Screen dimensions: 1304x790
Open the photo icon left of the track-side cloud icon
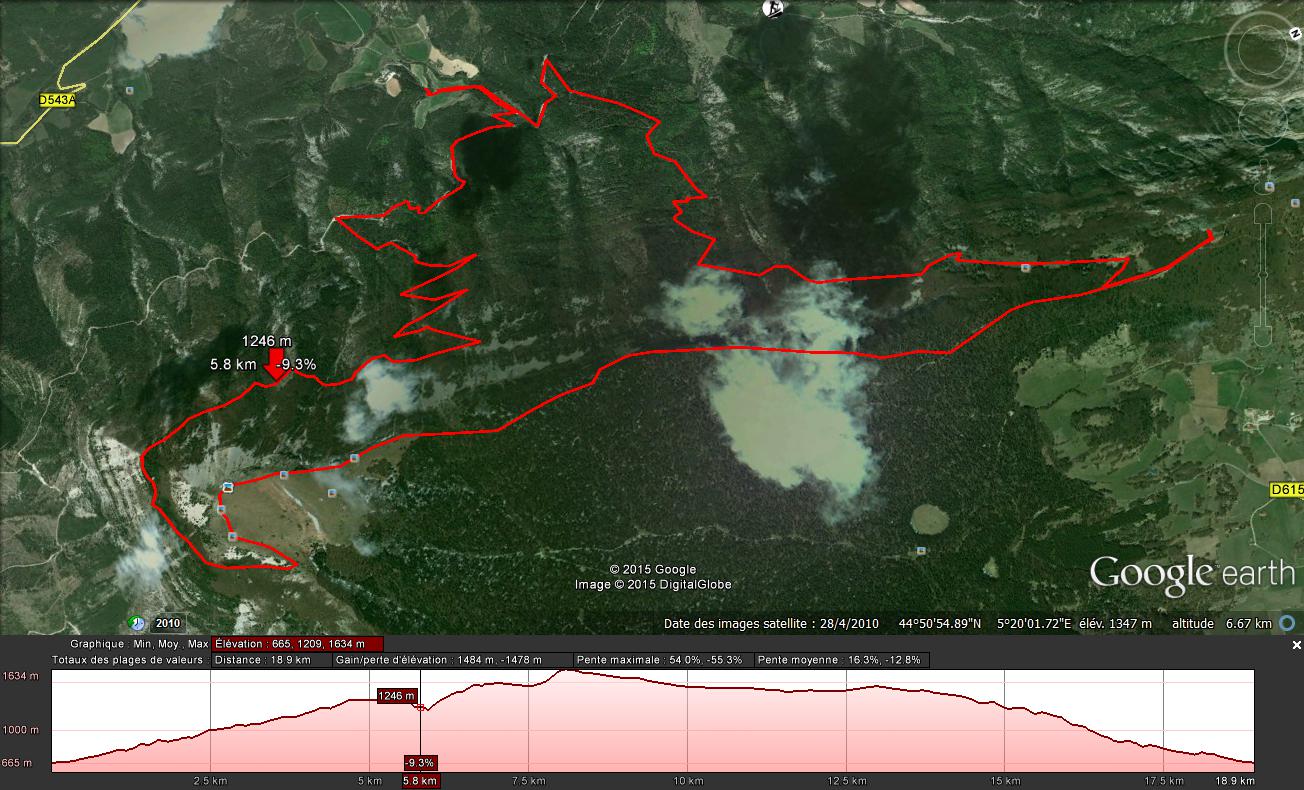coord(285,474)
